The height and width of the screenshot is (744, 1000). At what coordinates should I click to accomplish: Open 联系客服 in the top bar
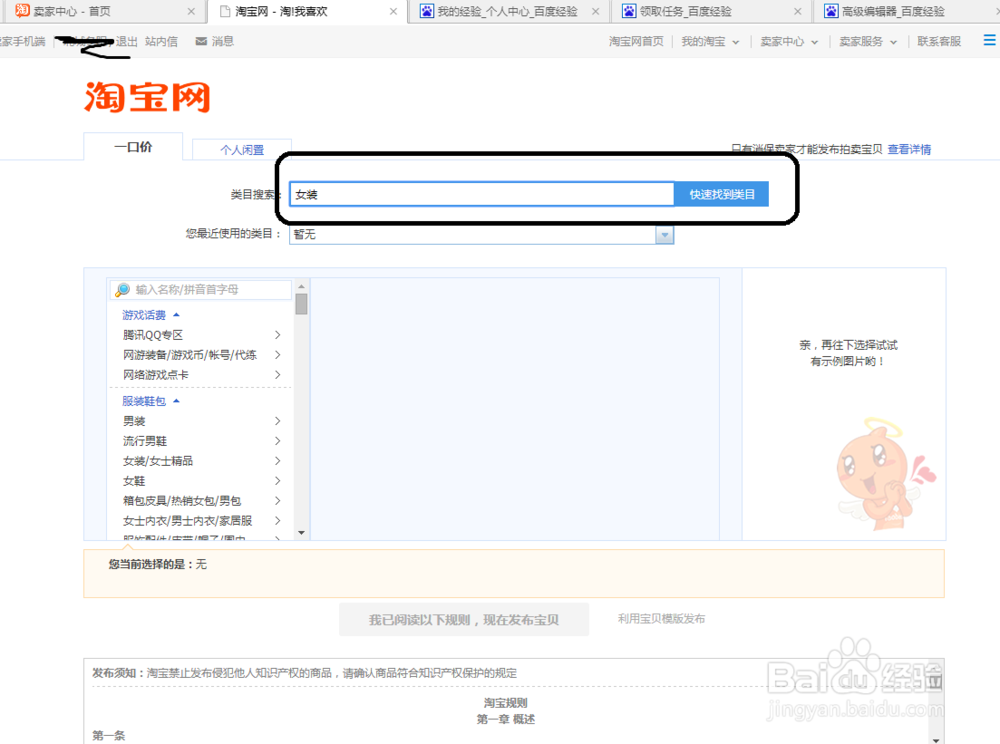point(939,41)
